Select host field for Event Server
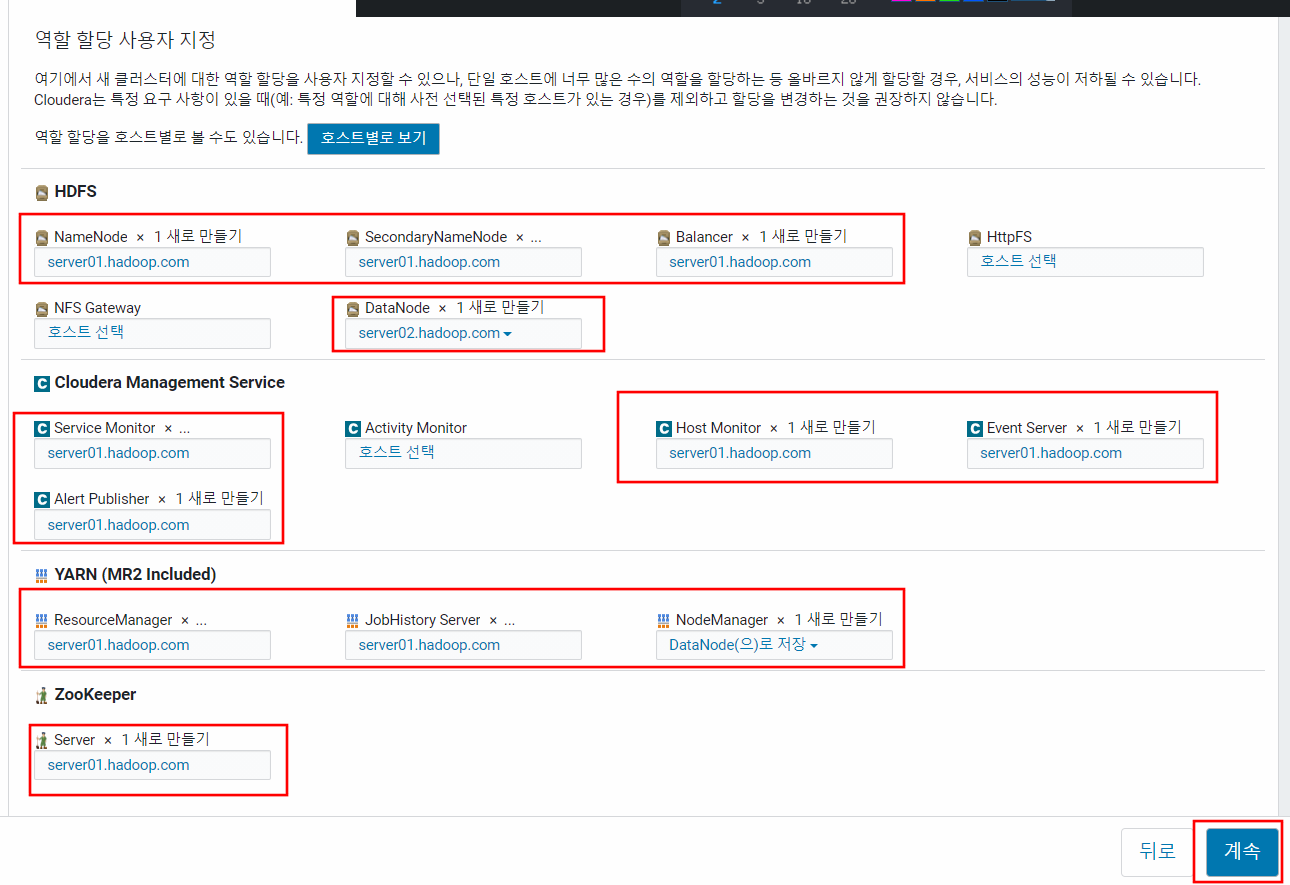Image resolution: width=1290 pixels, height=885 pixels. click(1085, 453)
